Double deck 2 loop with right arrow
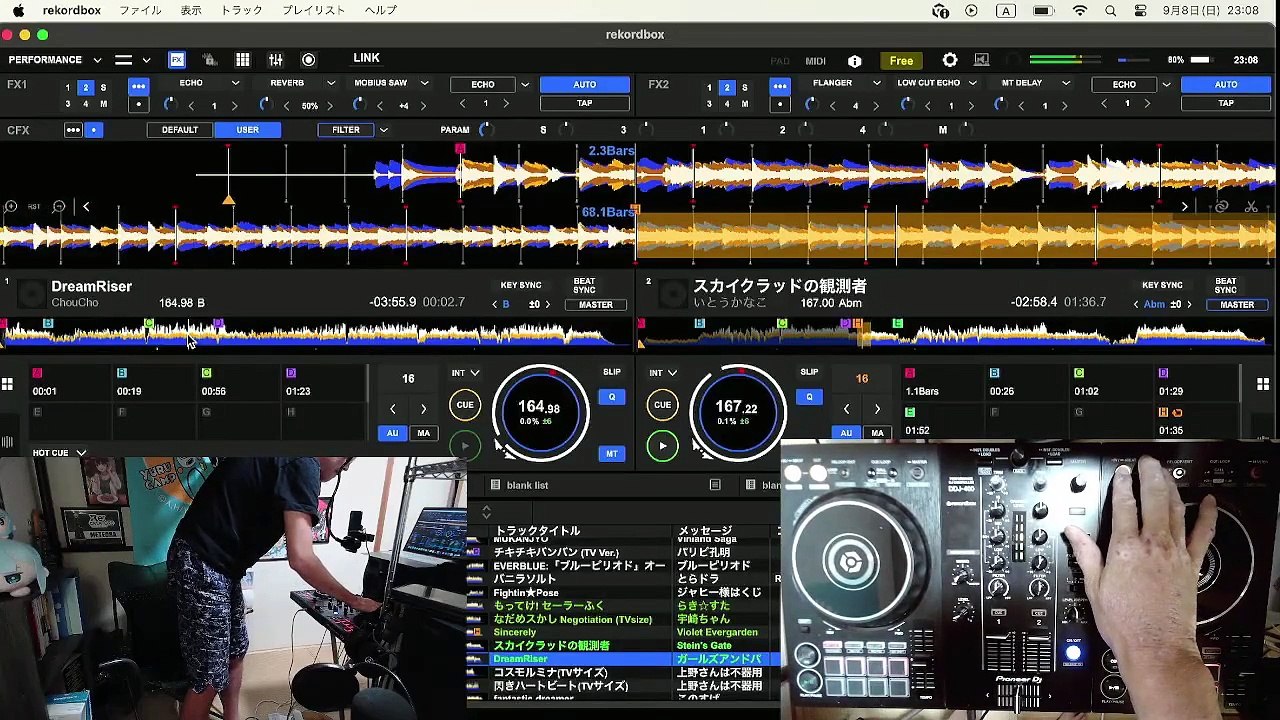 click(x=877, y=409)
